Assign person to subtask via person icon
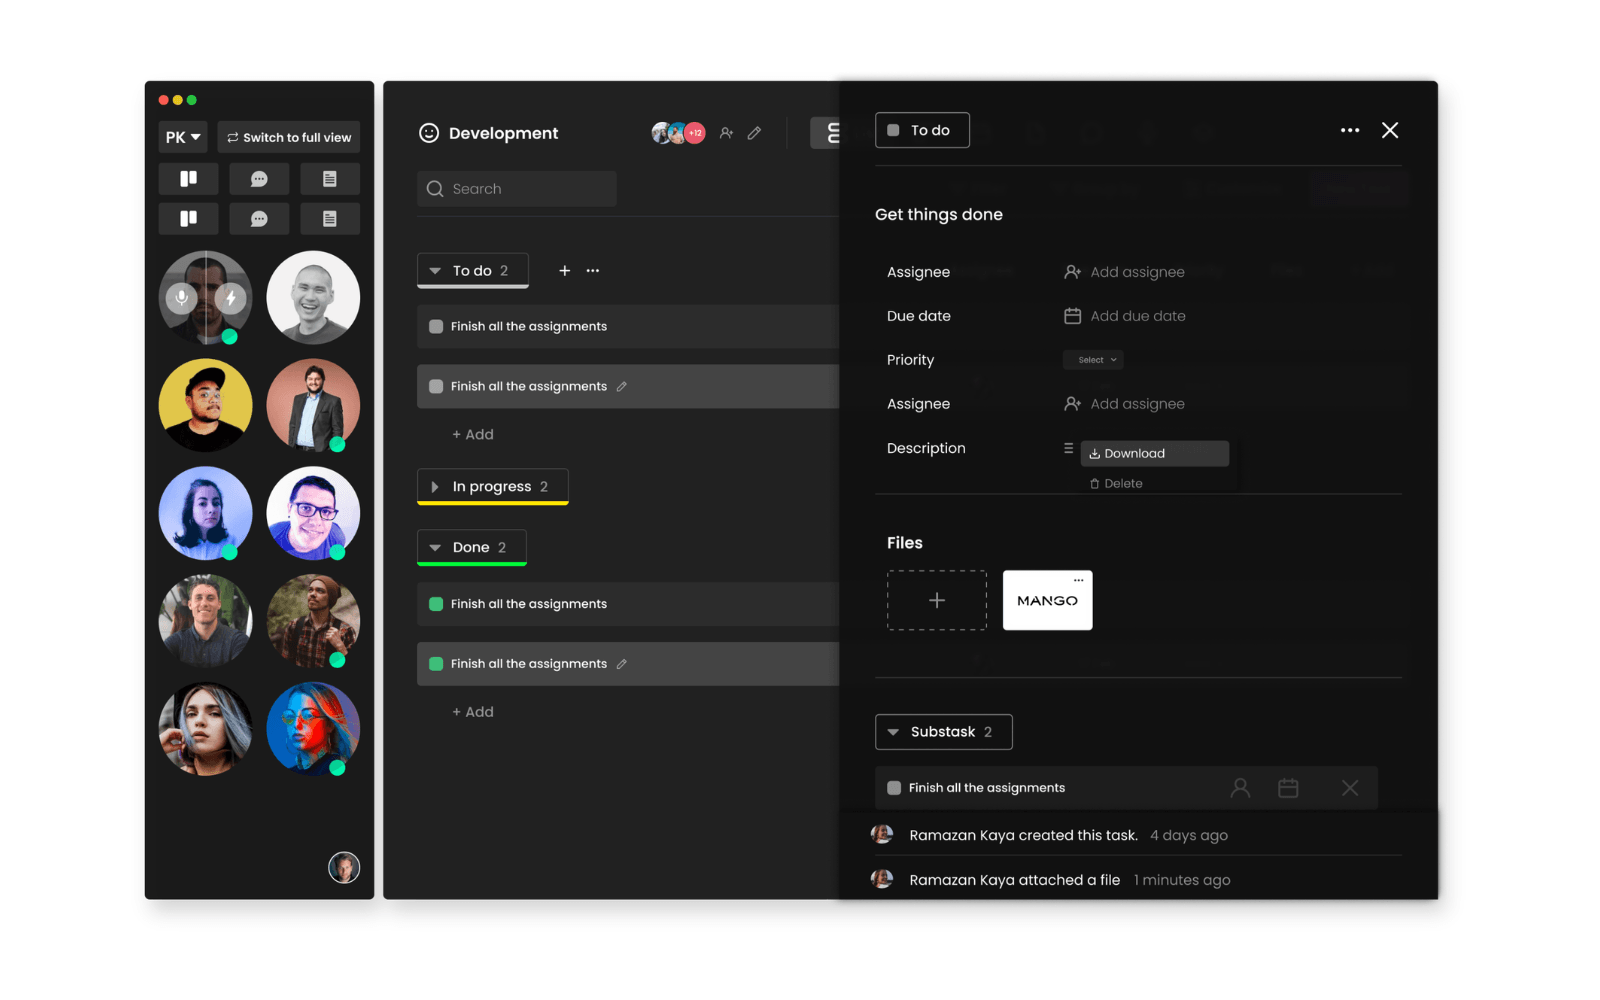The height and width of the screenshot is (1000, 1600). [1240, 788]
